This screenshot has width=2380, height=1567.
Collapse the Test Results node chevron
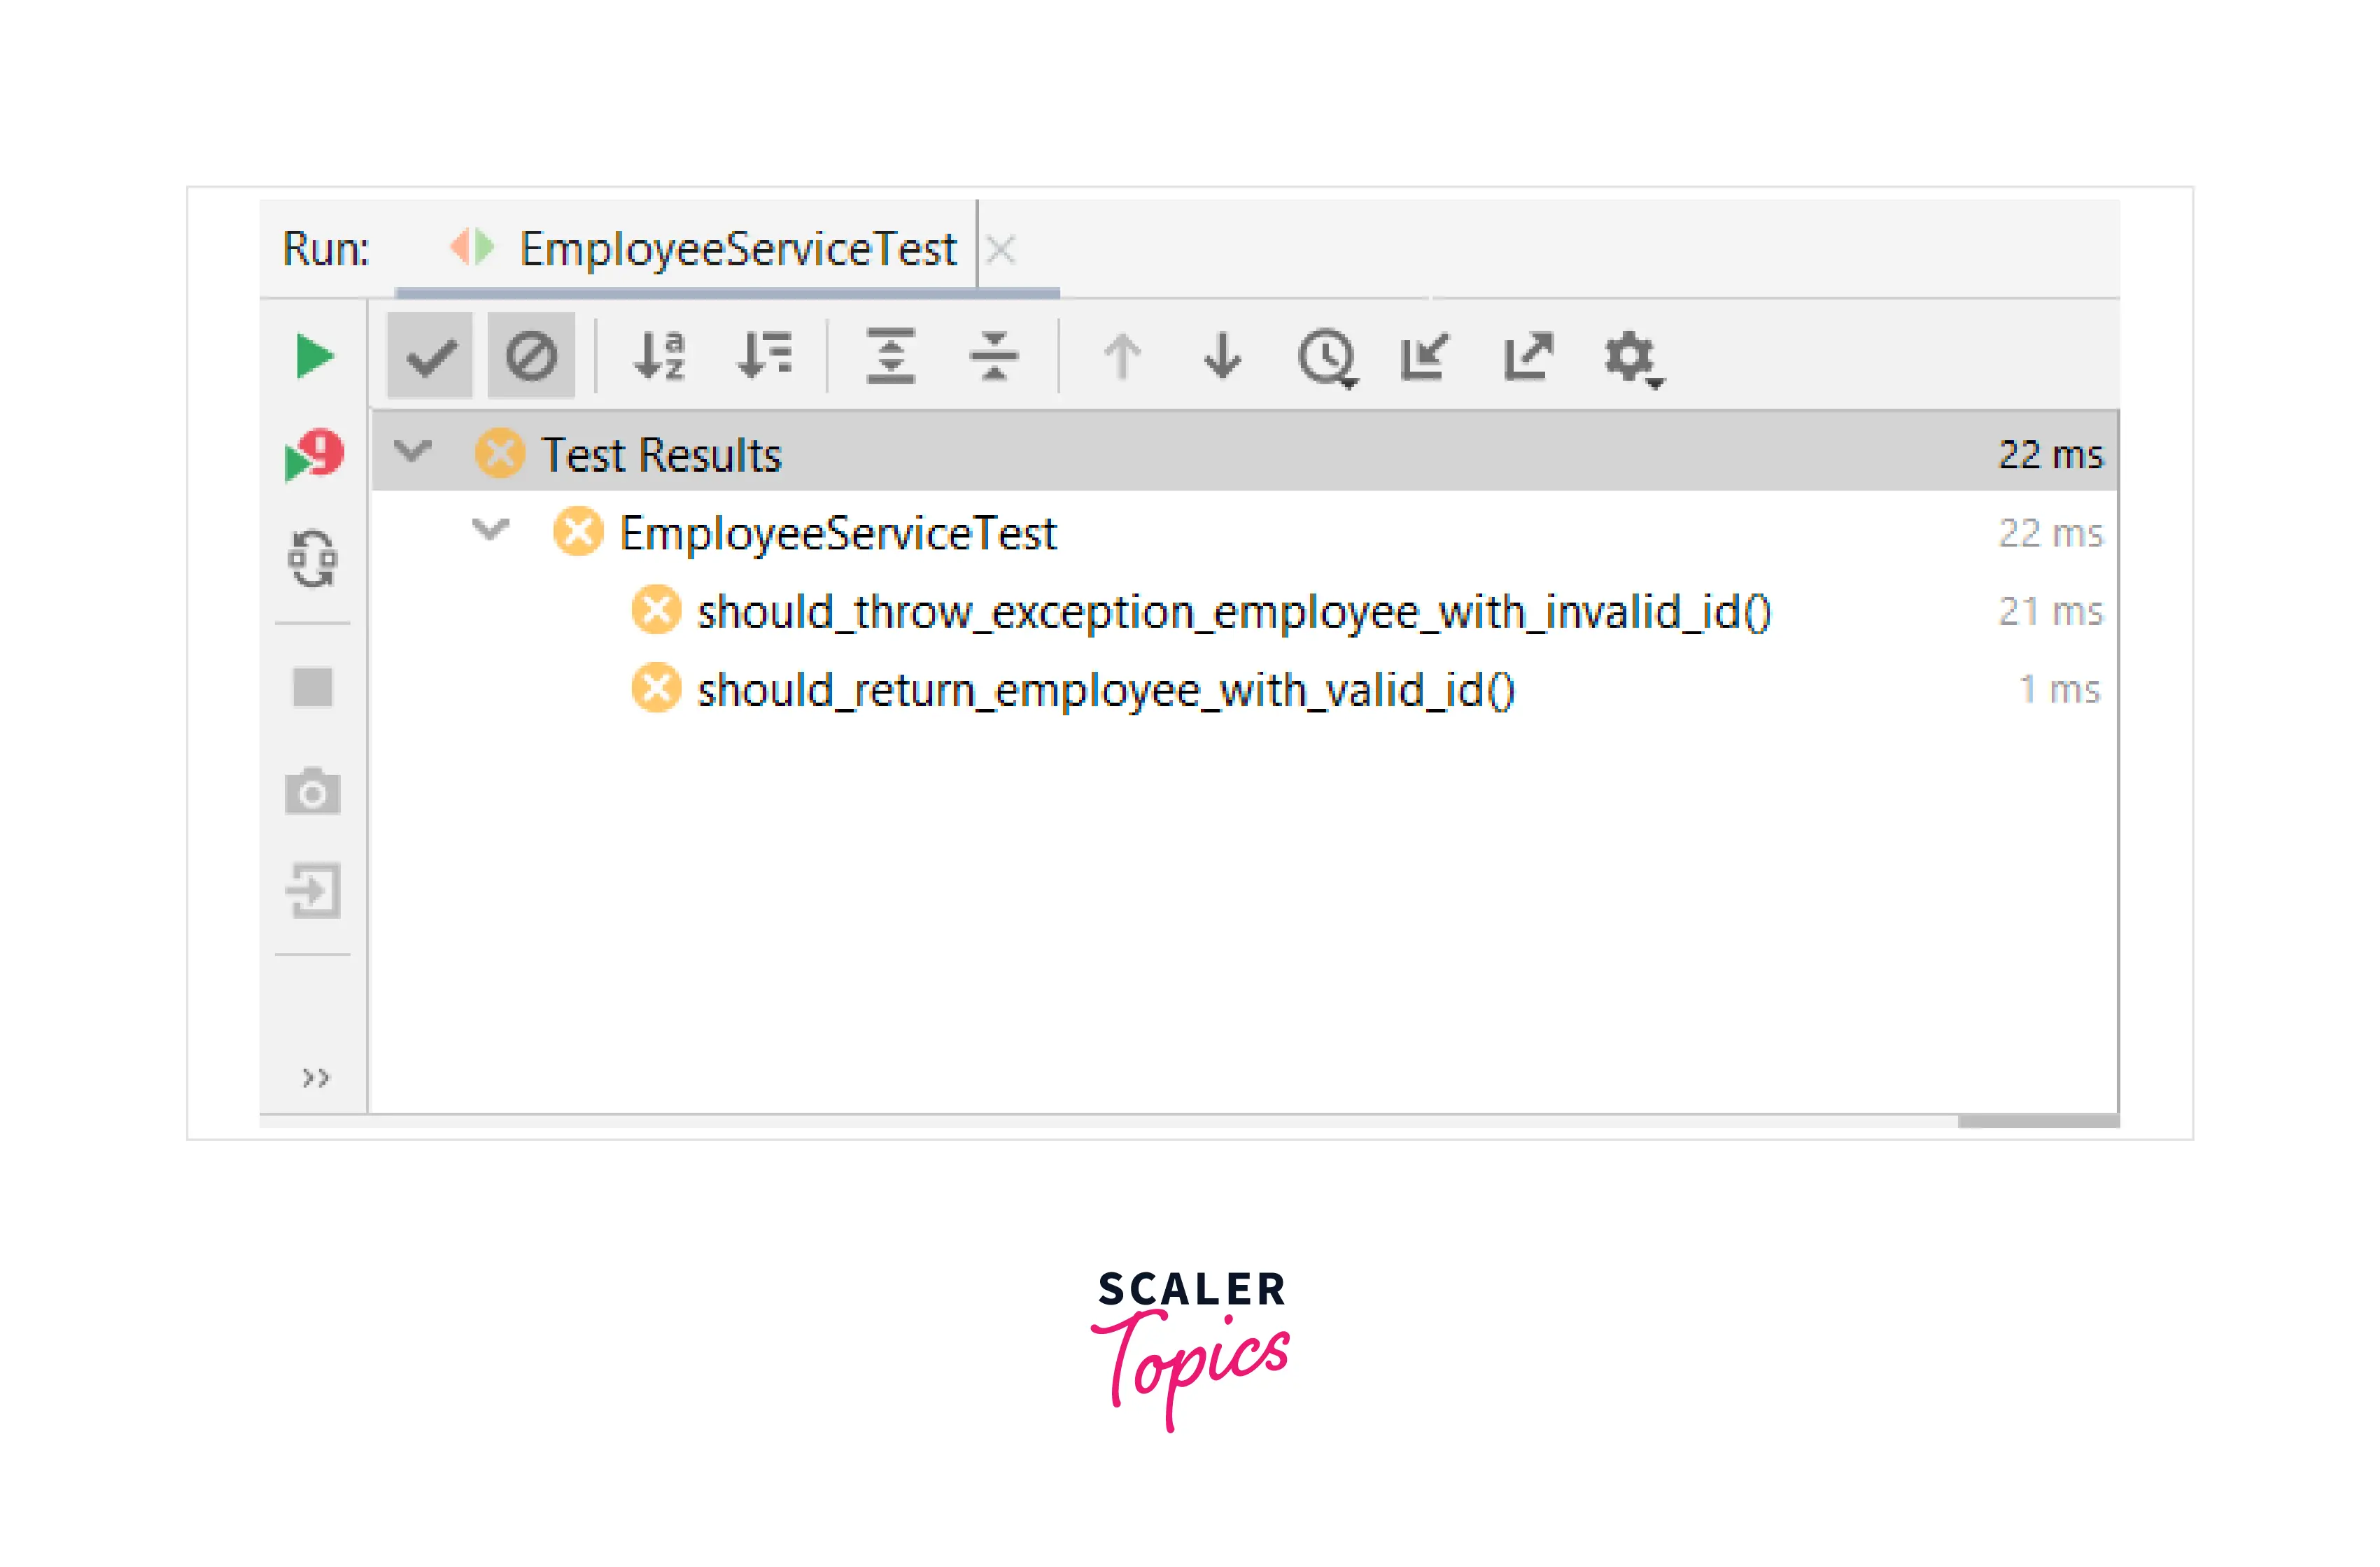tap(412, 452)
